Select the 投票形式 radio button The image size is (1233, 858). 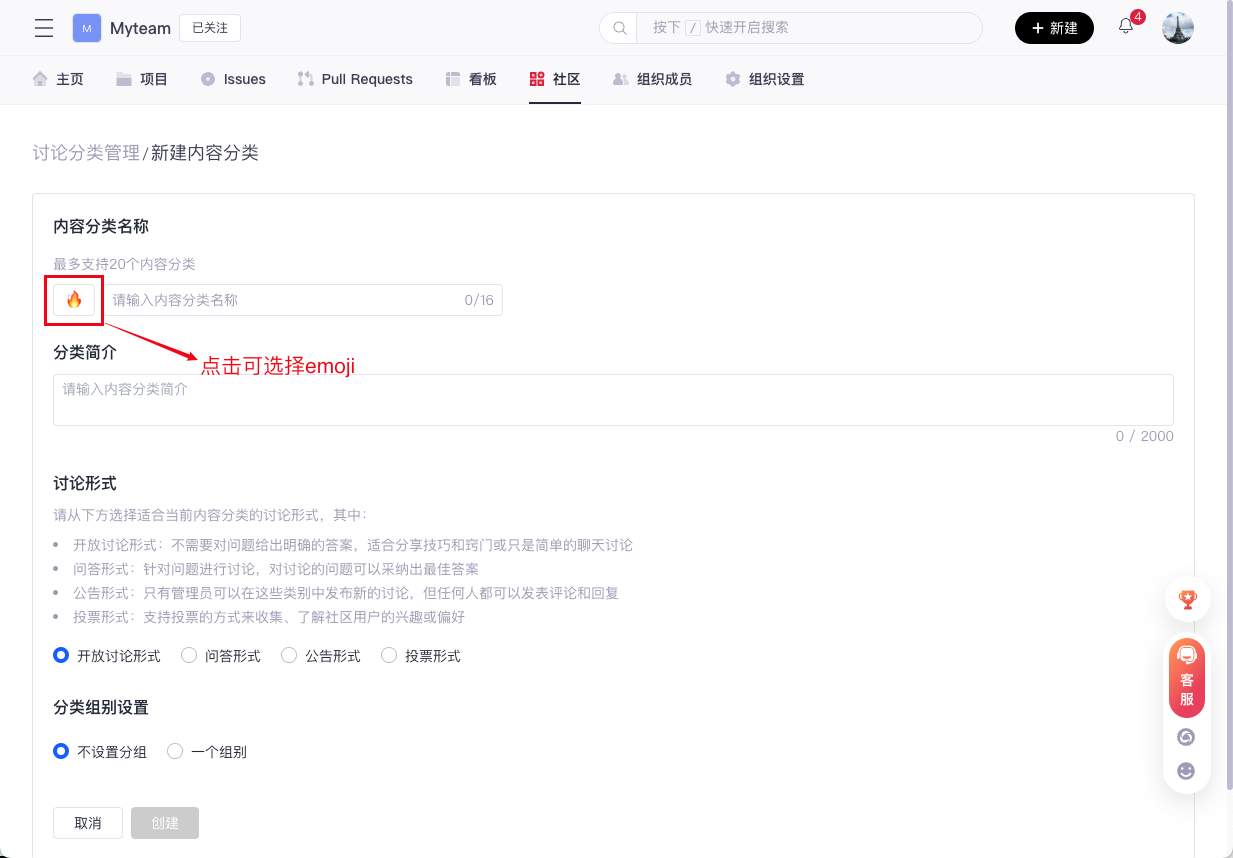pos(389,656)
